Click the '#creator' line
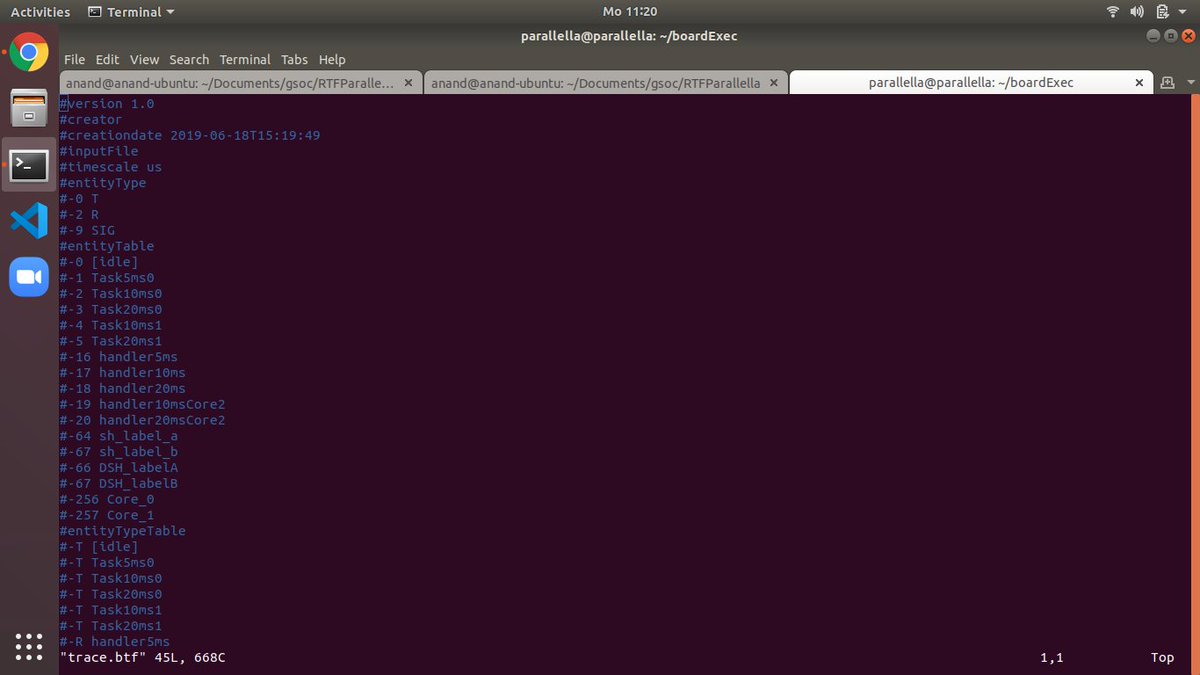1200x675 pixels. (91, 120)
